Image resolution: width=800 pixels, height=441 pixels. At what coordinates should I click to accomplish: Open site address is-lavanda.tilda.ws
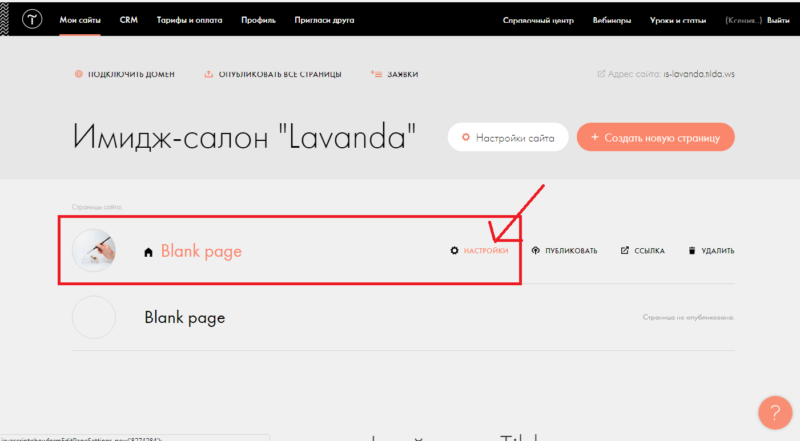tap(699, 74)
